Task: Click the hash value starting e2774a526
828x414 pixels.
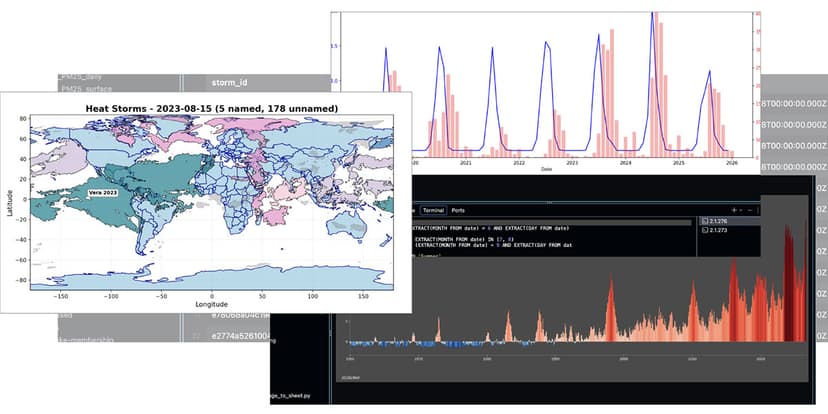Action: (x=239, y=336)
